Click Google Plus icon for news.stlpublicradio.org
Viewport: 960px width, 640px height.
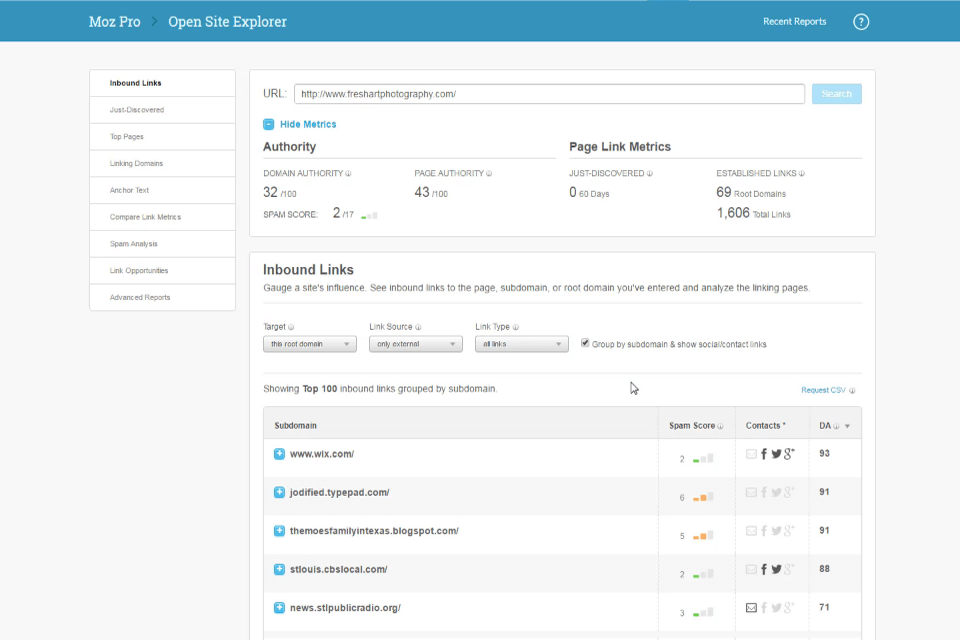pyautogui.click(x=789, y=608)
